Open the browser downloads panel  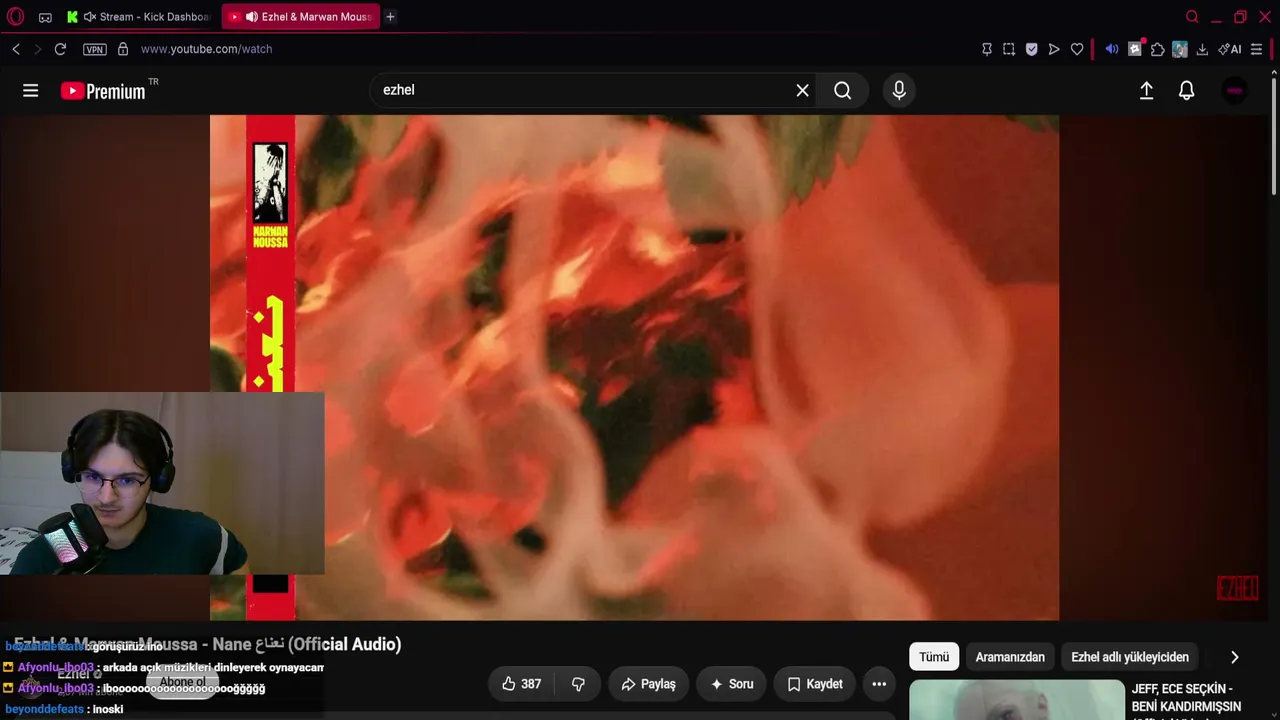pyautogui.click(x=1202, y=49)
